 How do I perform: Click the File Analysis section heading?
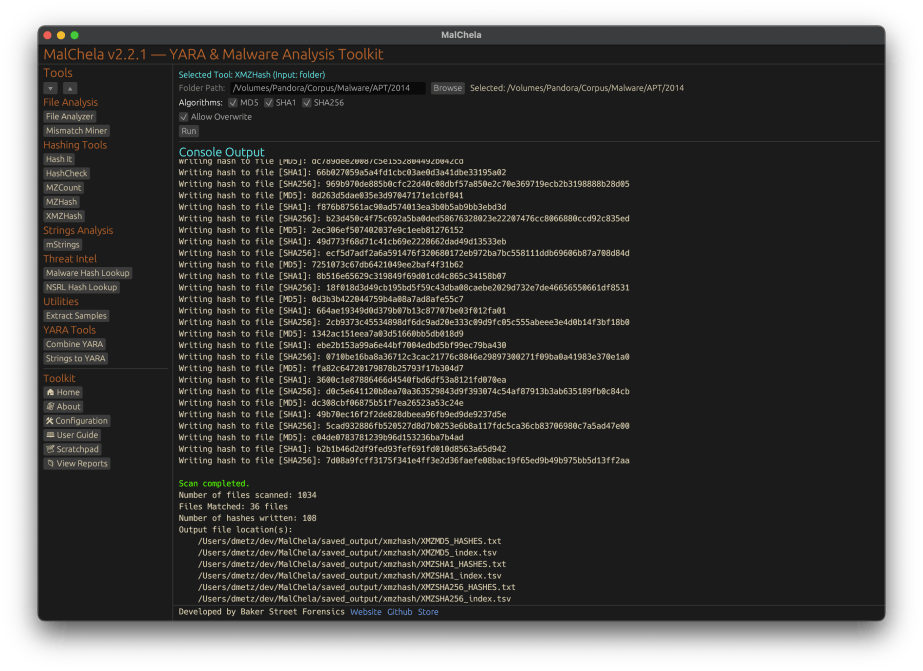[x=71, y=102]
